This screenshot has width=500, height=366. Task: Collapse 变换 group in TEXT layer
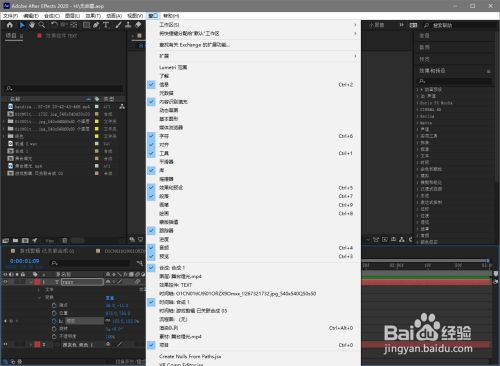coord(40,297)
